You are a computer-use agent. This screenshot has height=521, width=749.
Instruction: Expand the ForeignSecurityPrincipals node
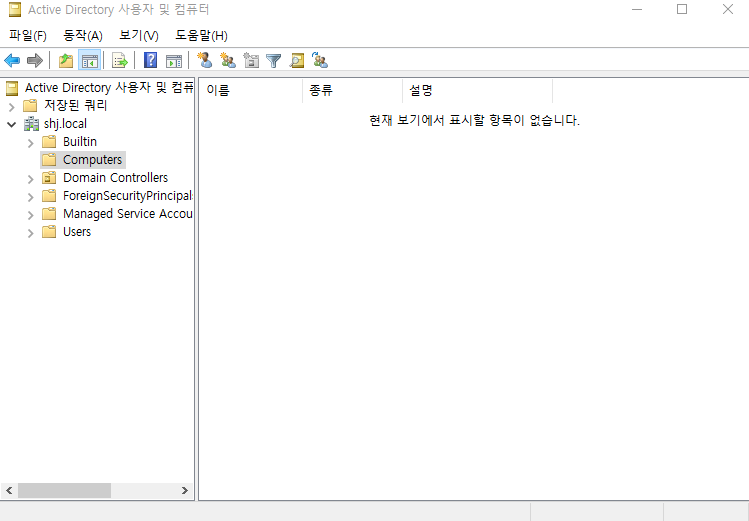31,197
